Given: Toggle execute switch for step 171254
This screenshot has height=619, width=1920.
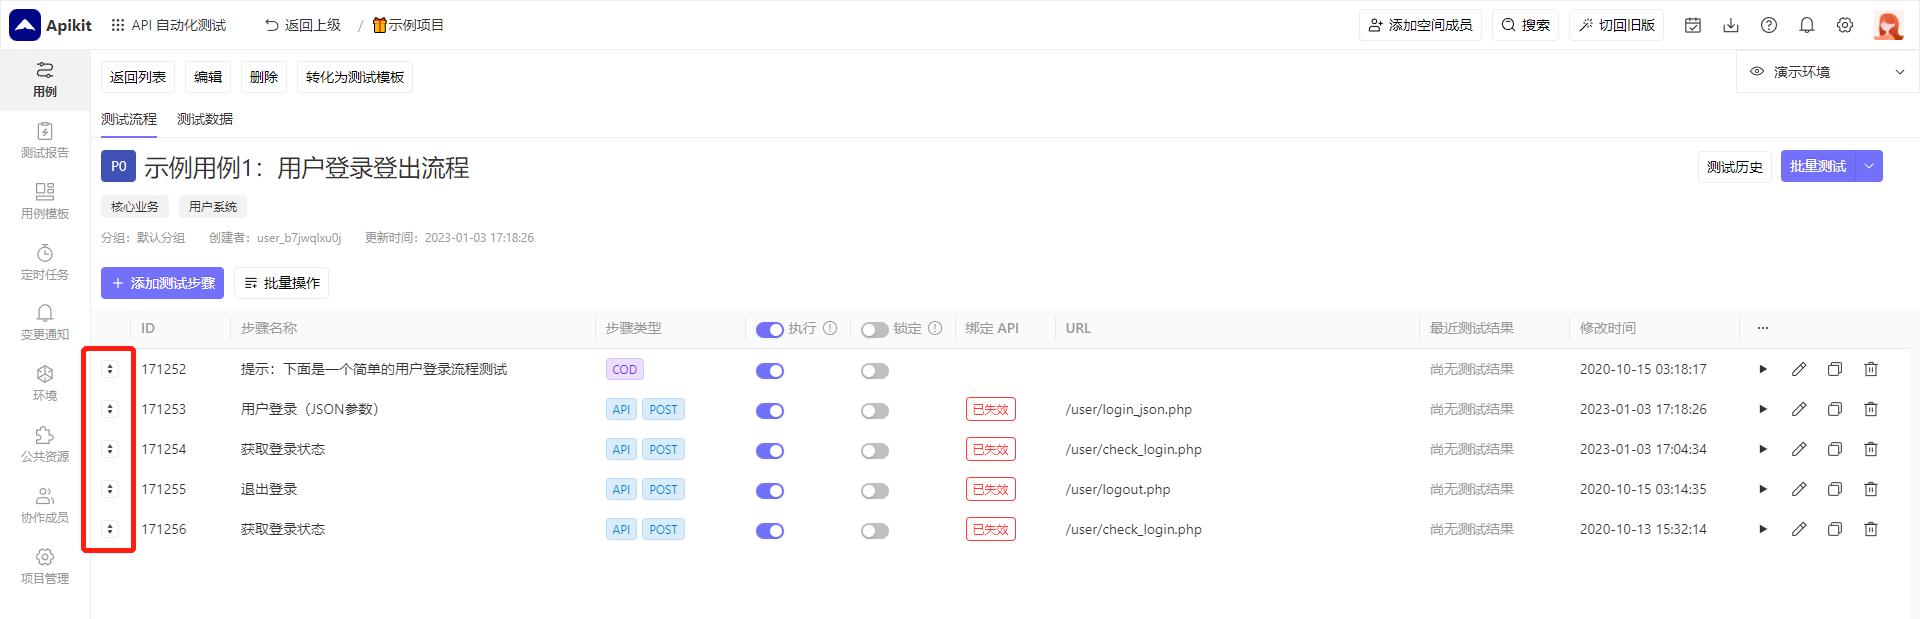Looking at the screenshot, I should pos(770,450).
